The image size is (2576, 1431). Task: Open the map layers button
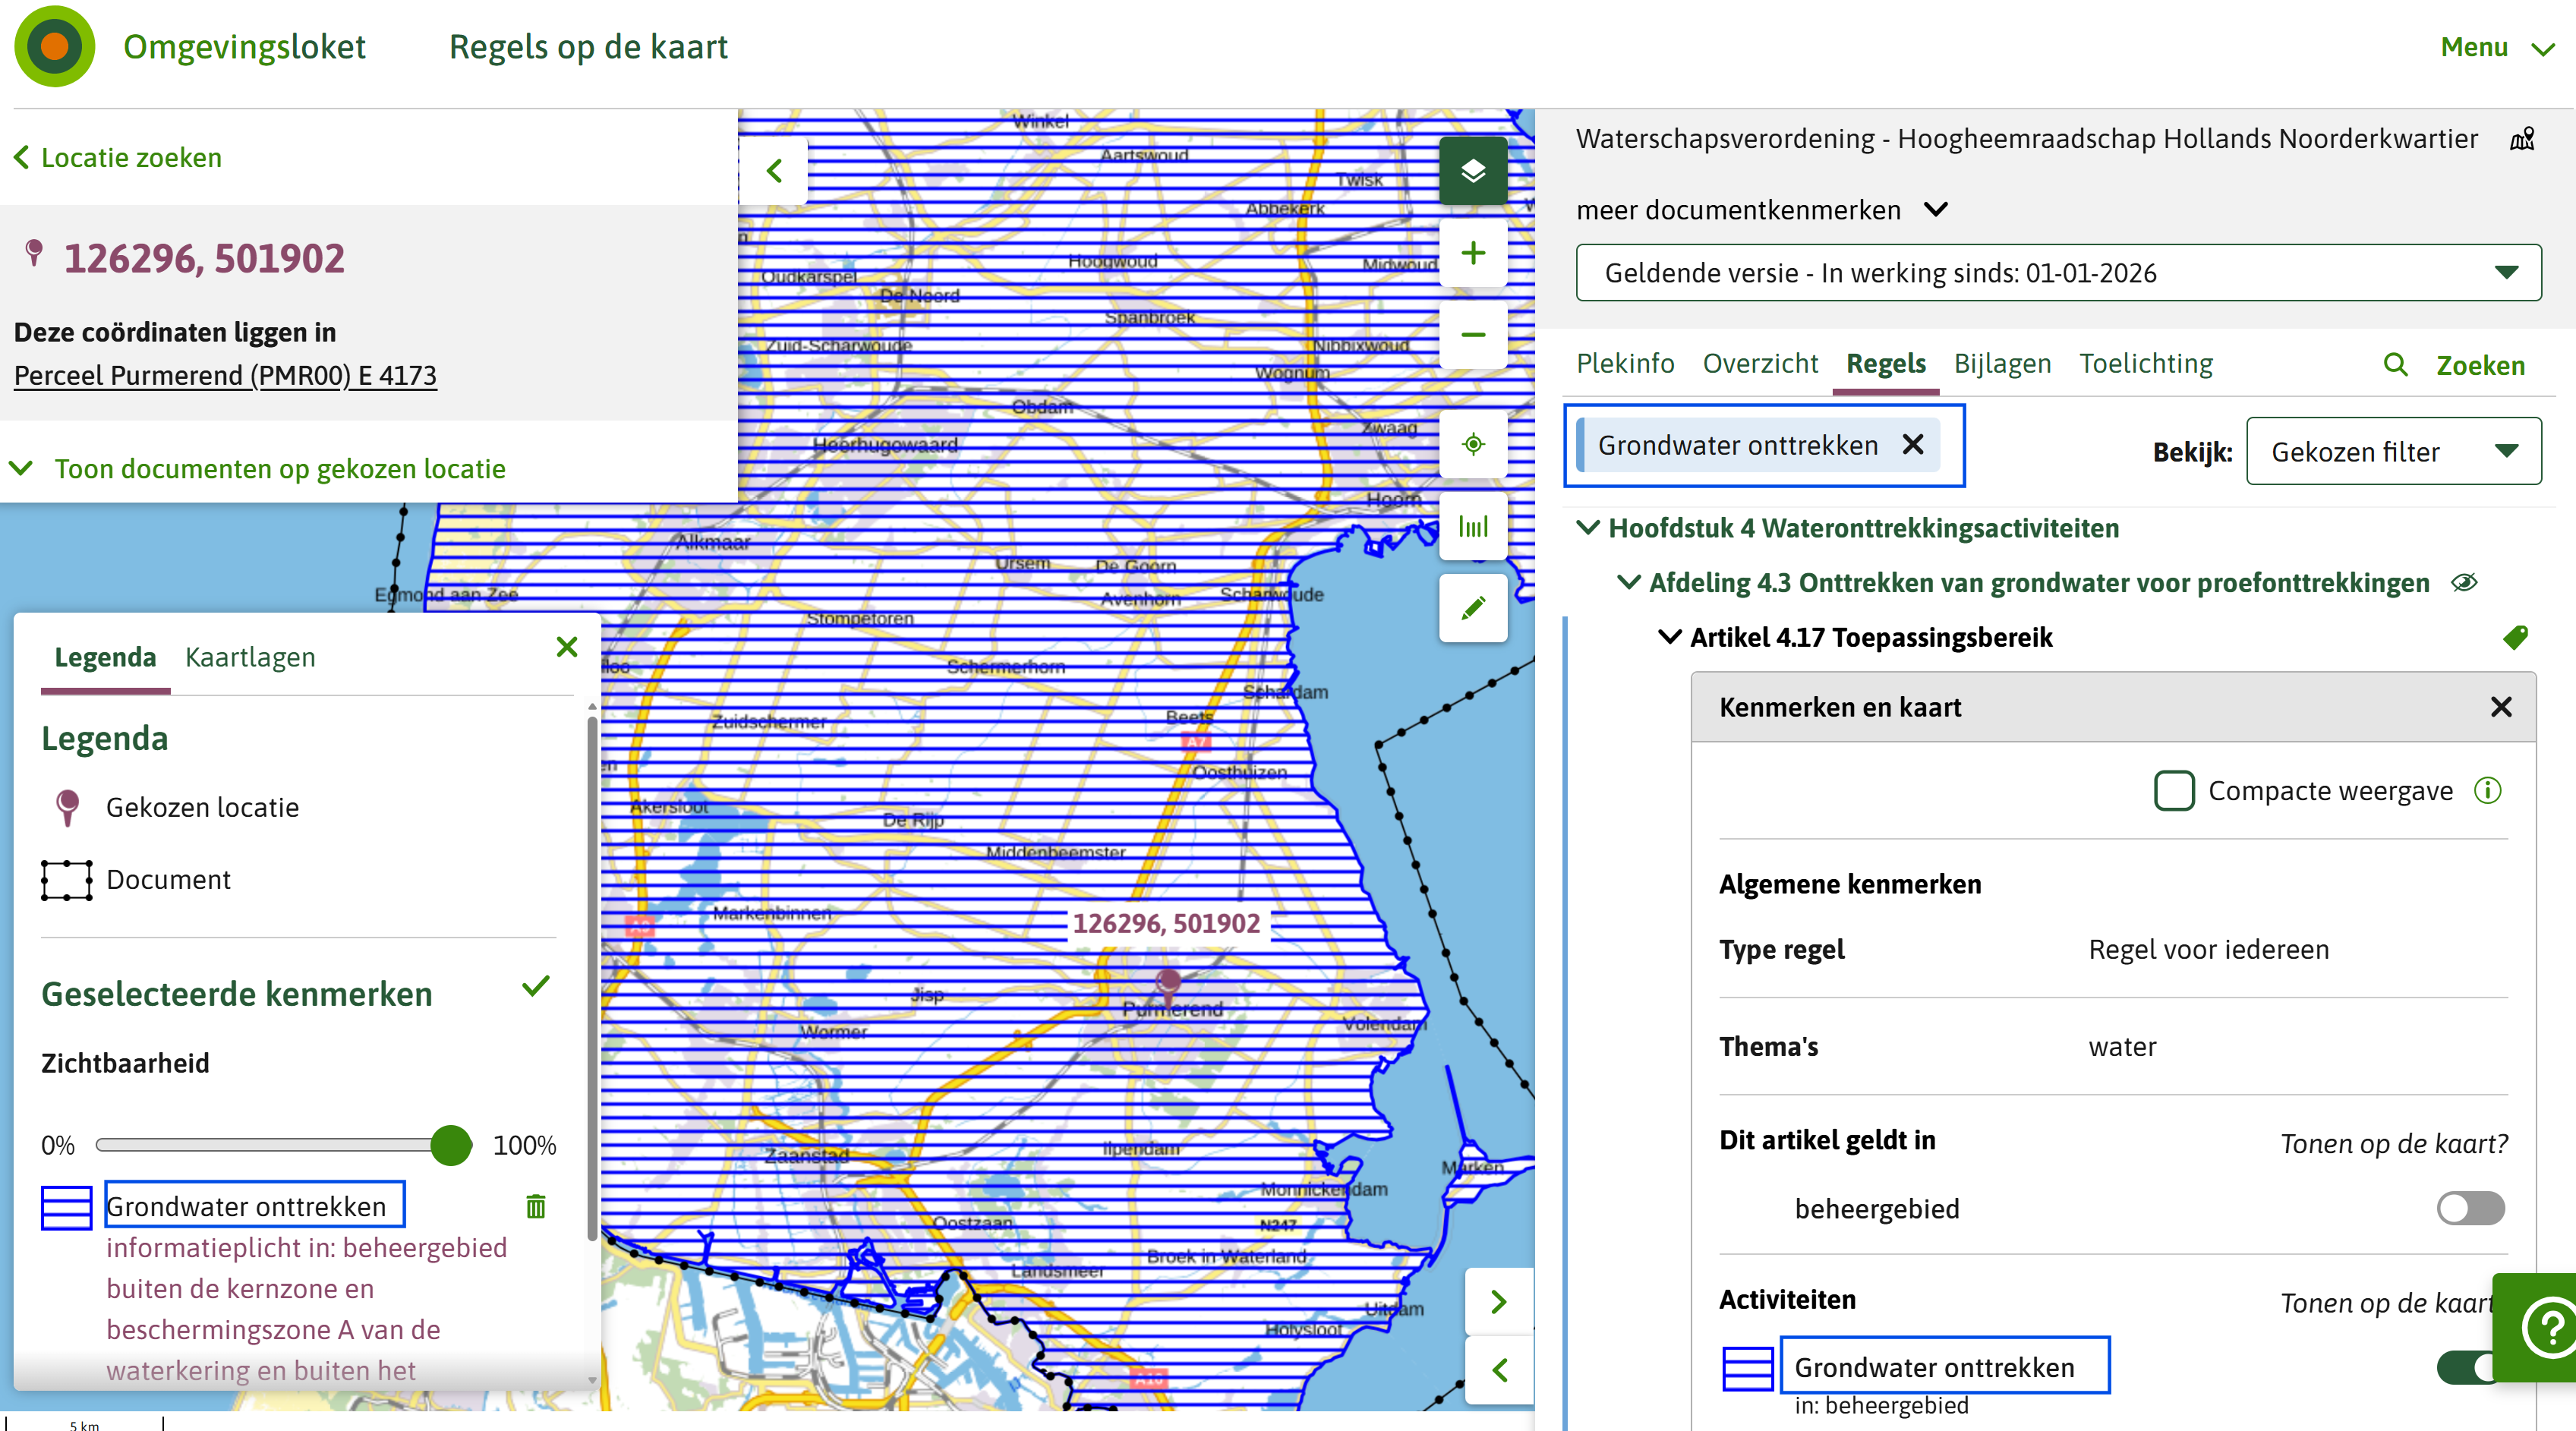[x=1472, y=171]
